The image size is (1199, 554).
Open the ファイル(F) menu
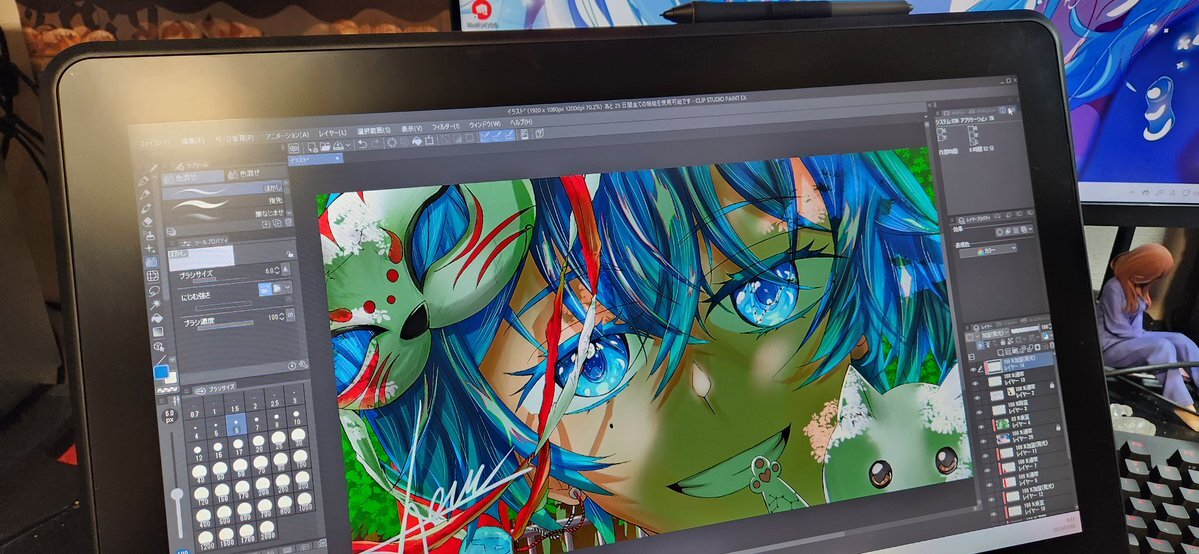tap(154, 143)
